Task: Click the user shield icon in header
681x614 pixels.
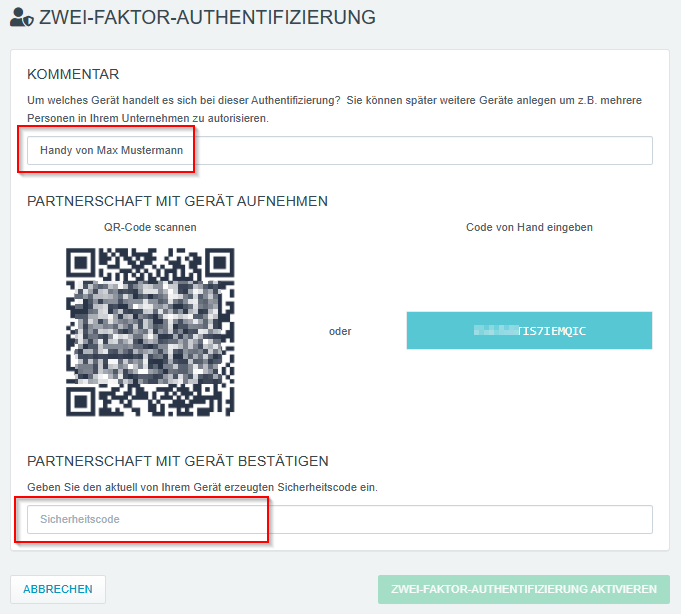Action: tap(21, 18)
